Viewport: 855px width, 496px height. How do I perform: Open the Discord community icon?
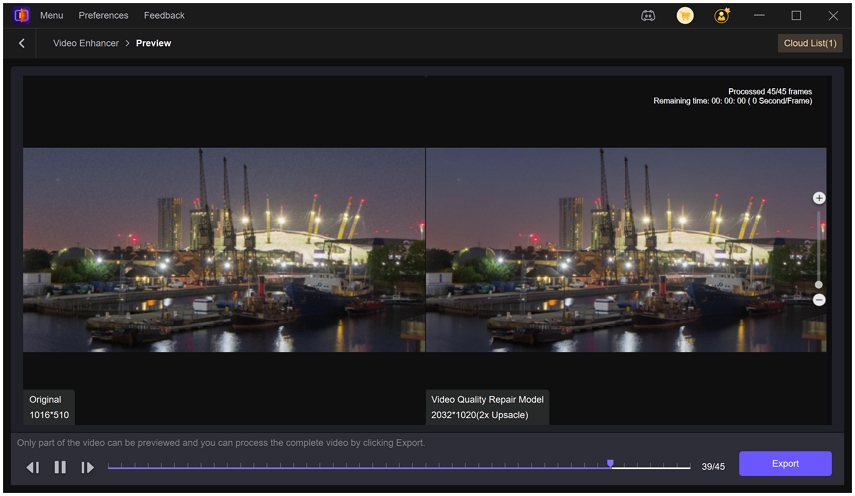(648, 16)
